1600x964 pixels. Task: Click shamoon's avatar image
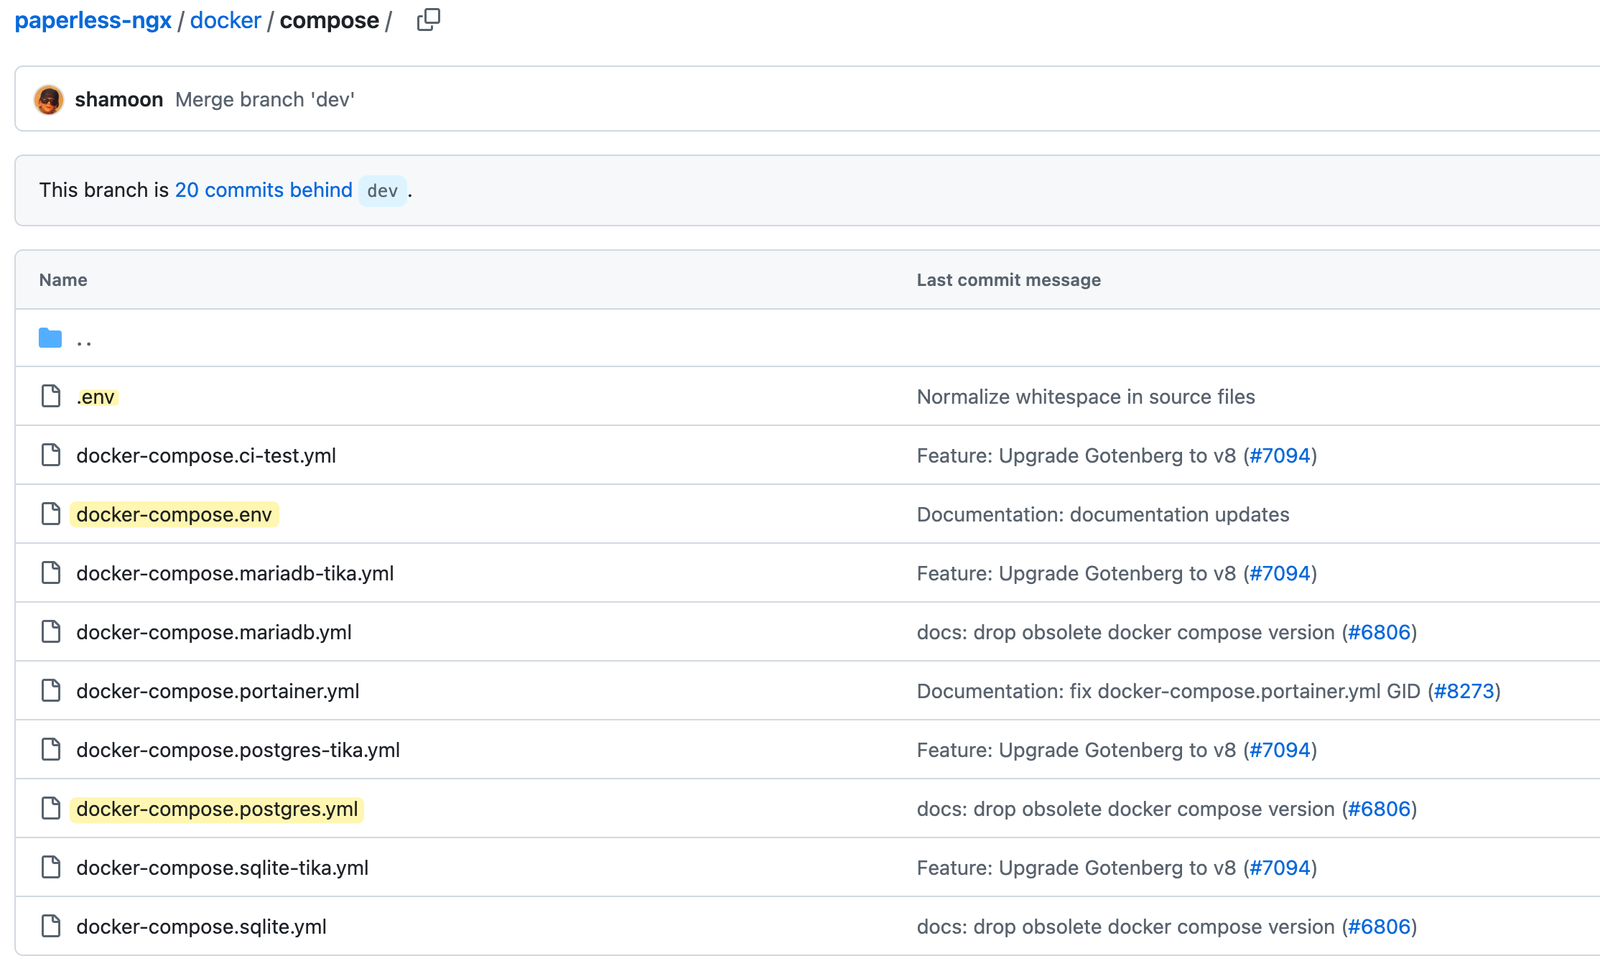48,99
